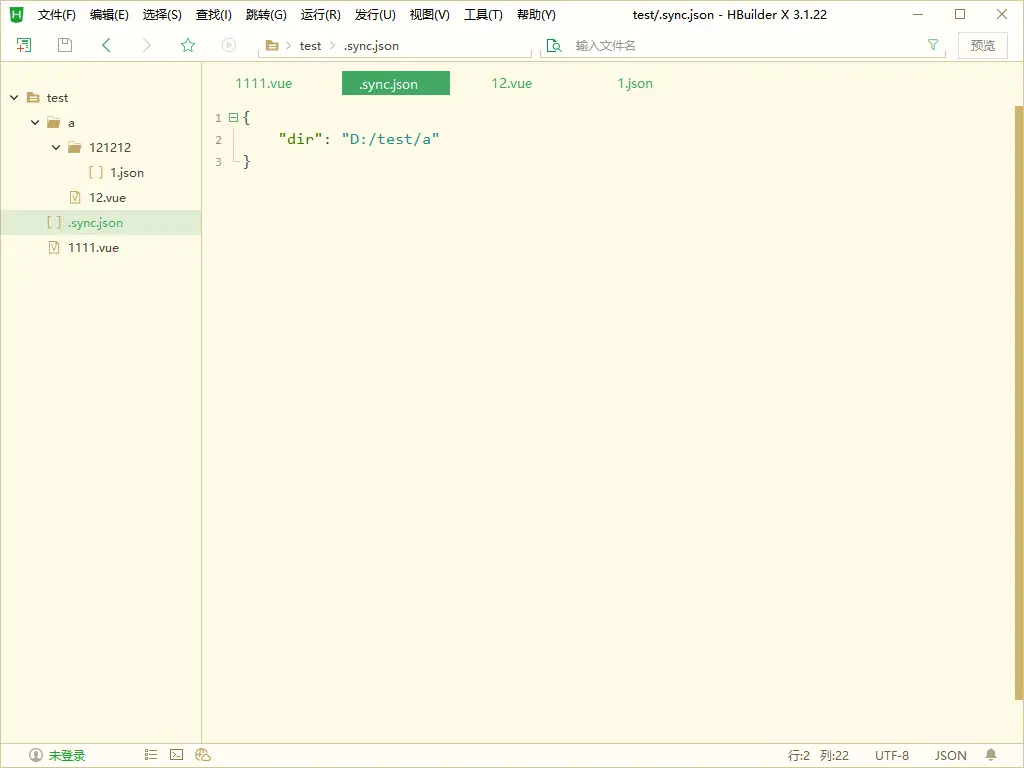Screen dimensions: 1024x768
Task: Click the 列:22 column indicator
Action: [834, 756]
